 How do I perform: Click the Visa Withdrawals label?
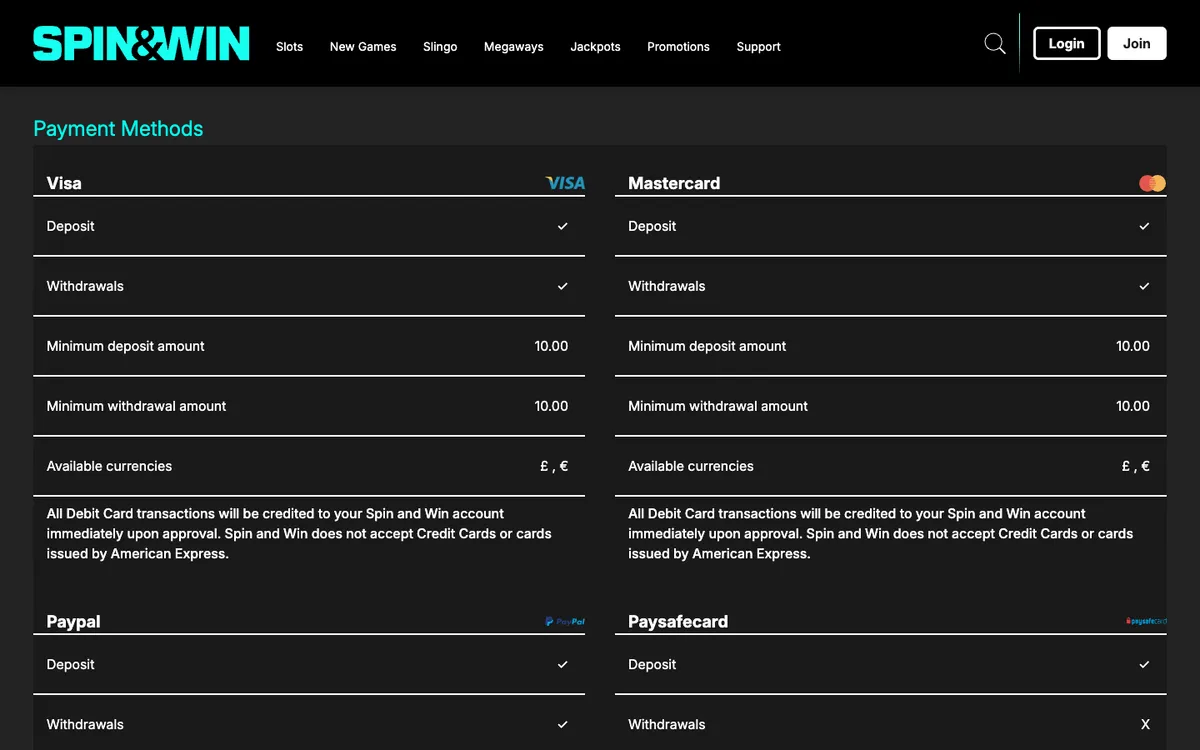coord(85,286)
